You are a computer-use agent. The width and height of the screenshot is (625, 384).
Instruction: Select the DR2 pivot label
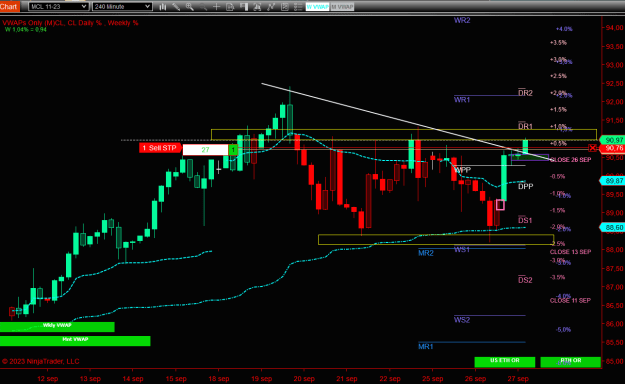[x=525, y=93]
